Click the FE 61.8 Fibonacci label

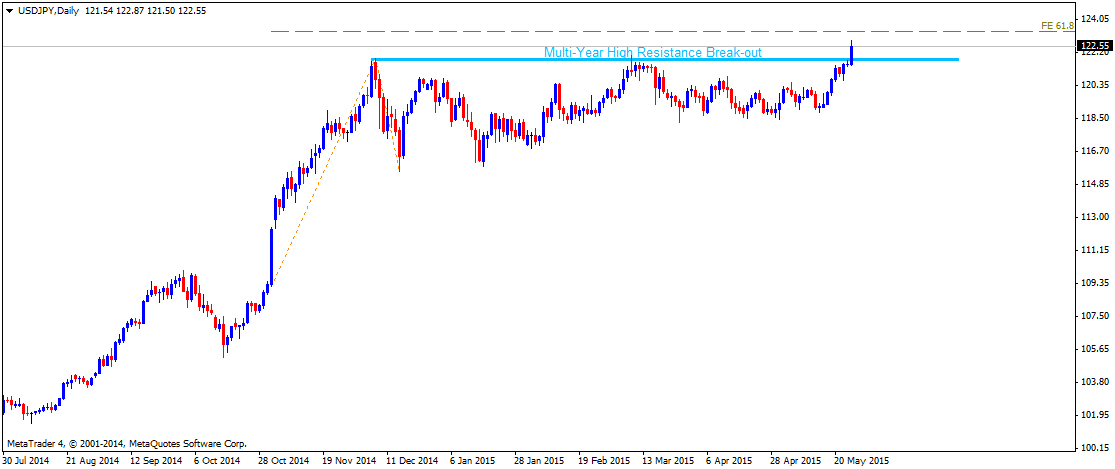[x=1056, y=25]
